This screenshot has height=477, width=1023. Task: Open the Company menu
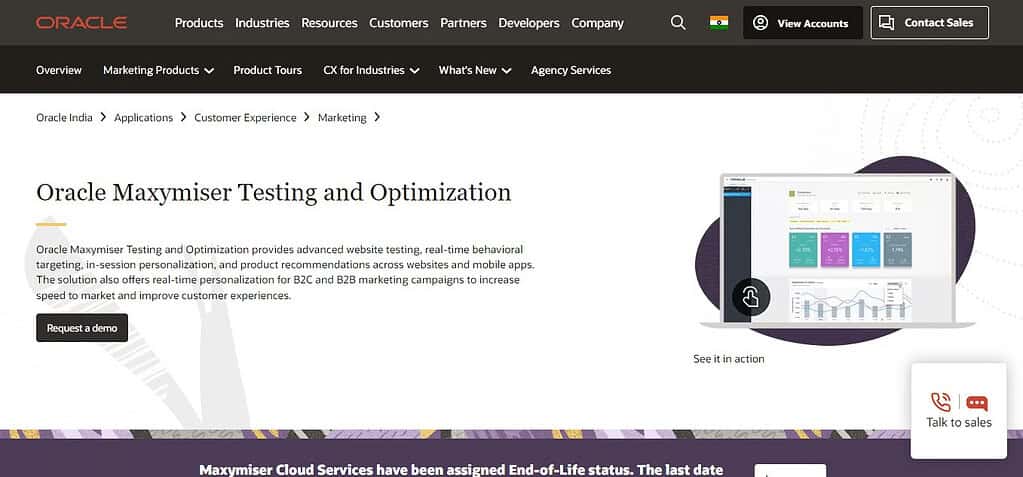click(598, 23)
